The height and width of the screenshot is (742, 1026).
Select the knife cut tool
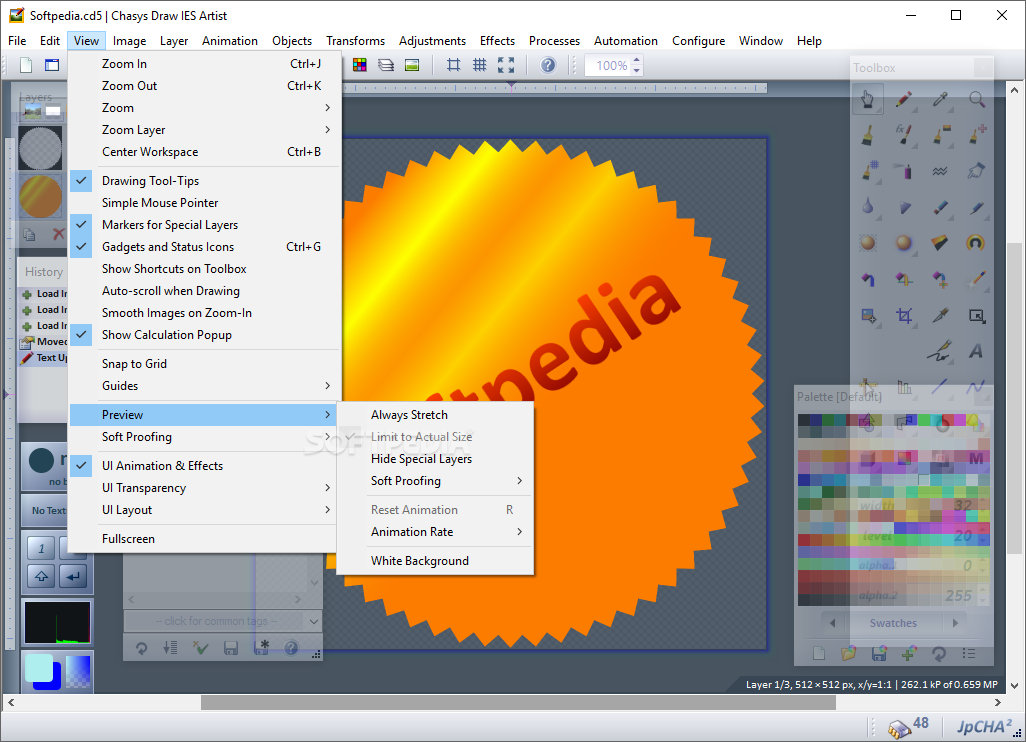(x=940, y=315)
